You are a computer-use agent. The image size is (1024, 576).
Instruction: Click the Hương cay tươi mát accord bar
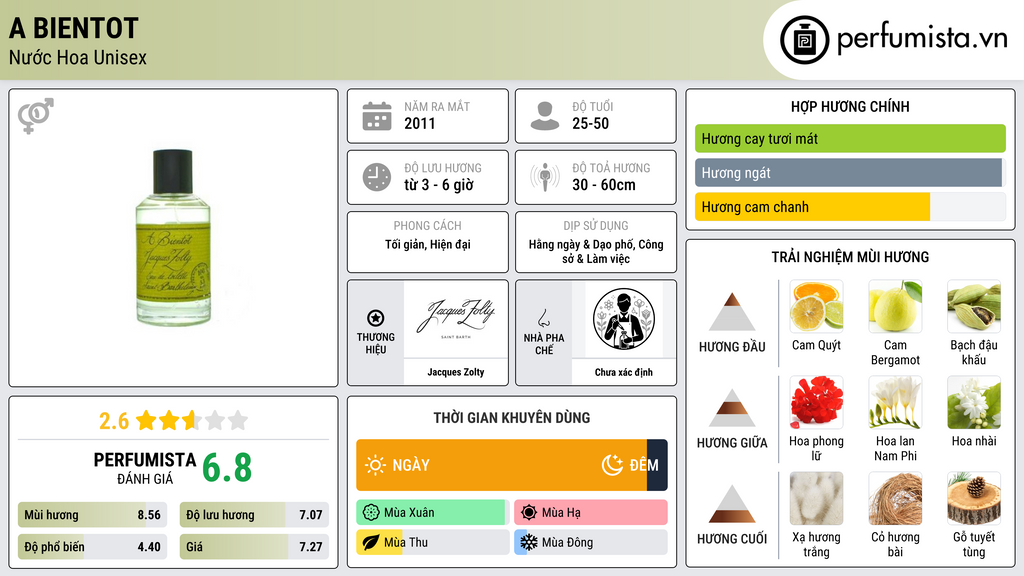[x=850, y=138]
